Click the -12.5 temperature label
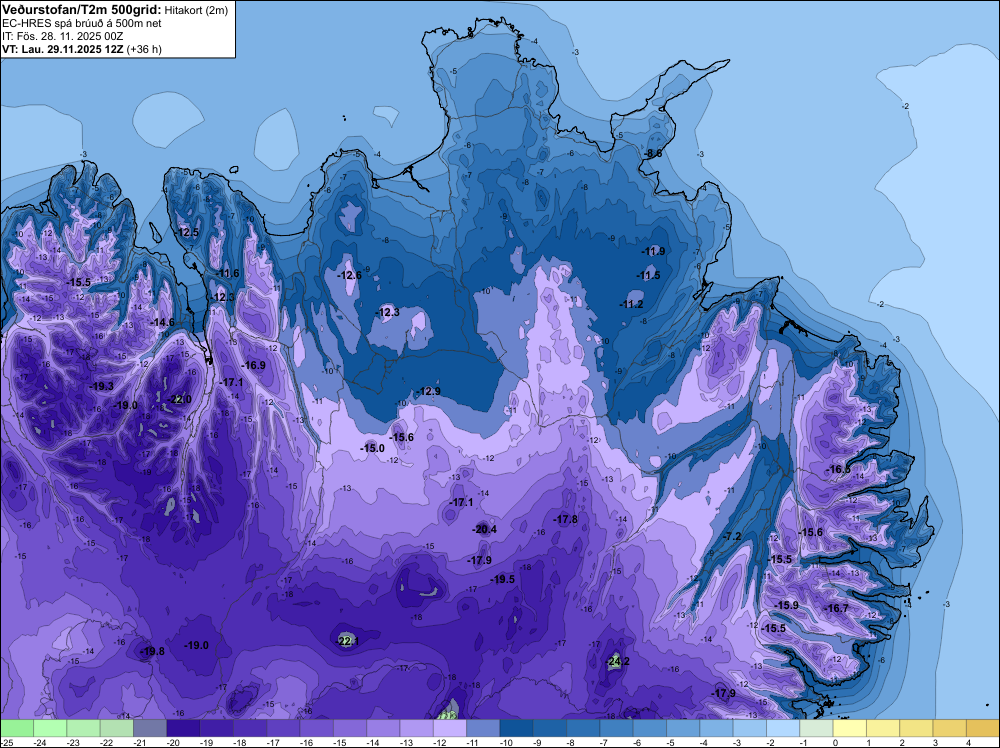 pos(188,232)
